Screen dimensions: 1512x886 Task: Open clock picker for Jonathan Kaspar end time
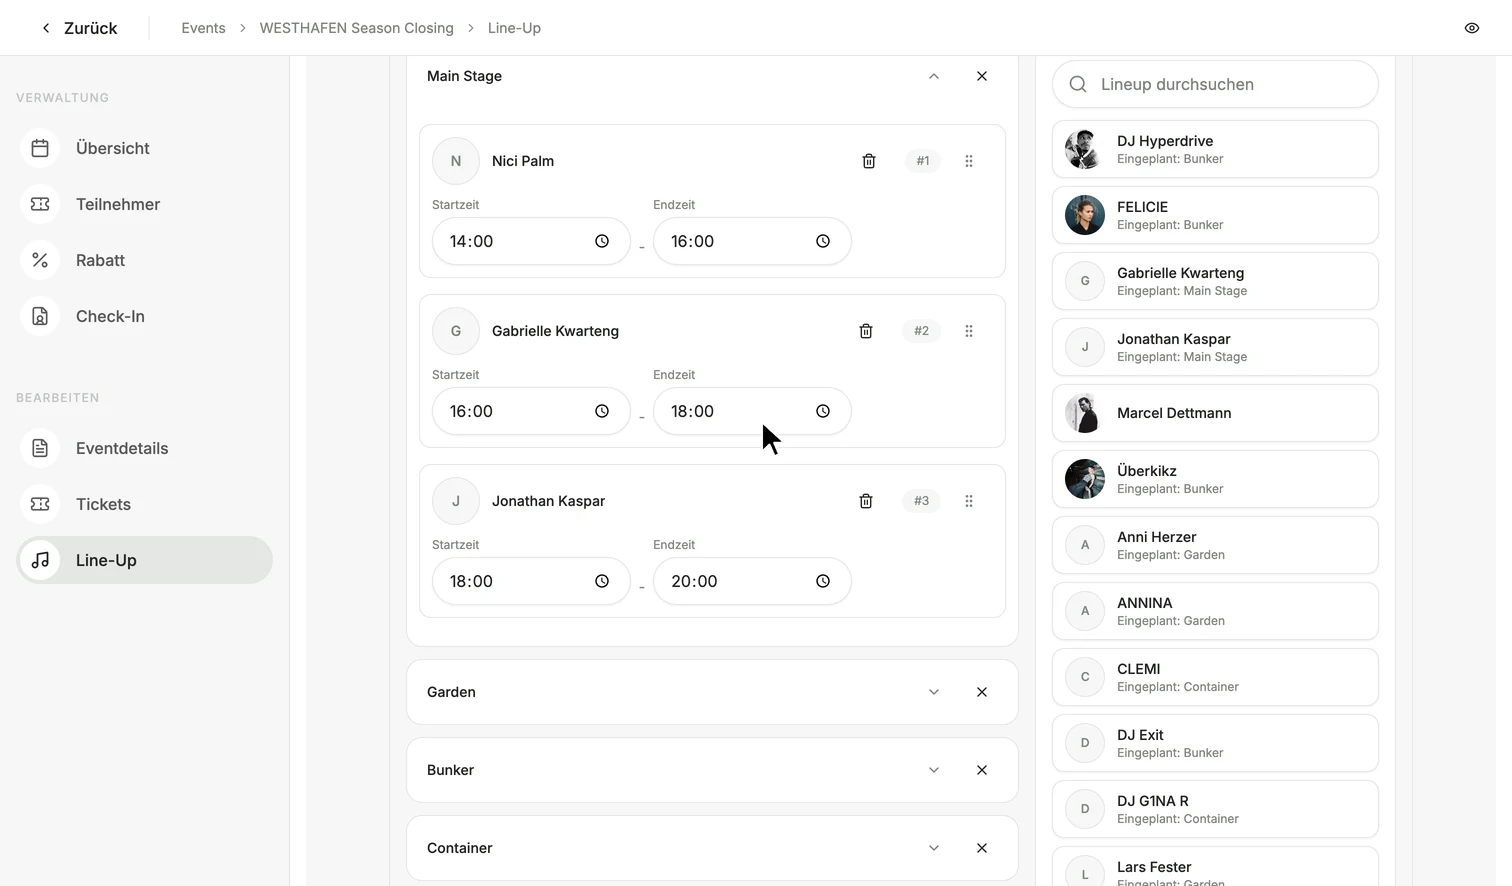click(823, 581)
